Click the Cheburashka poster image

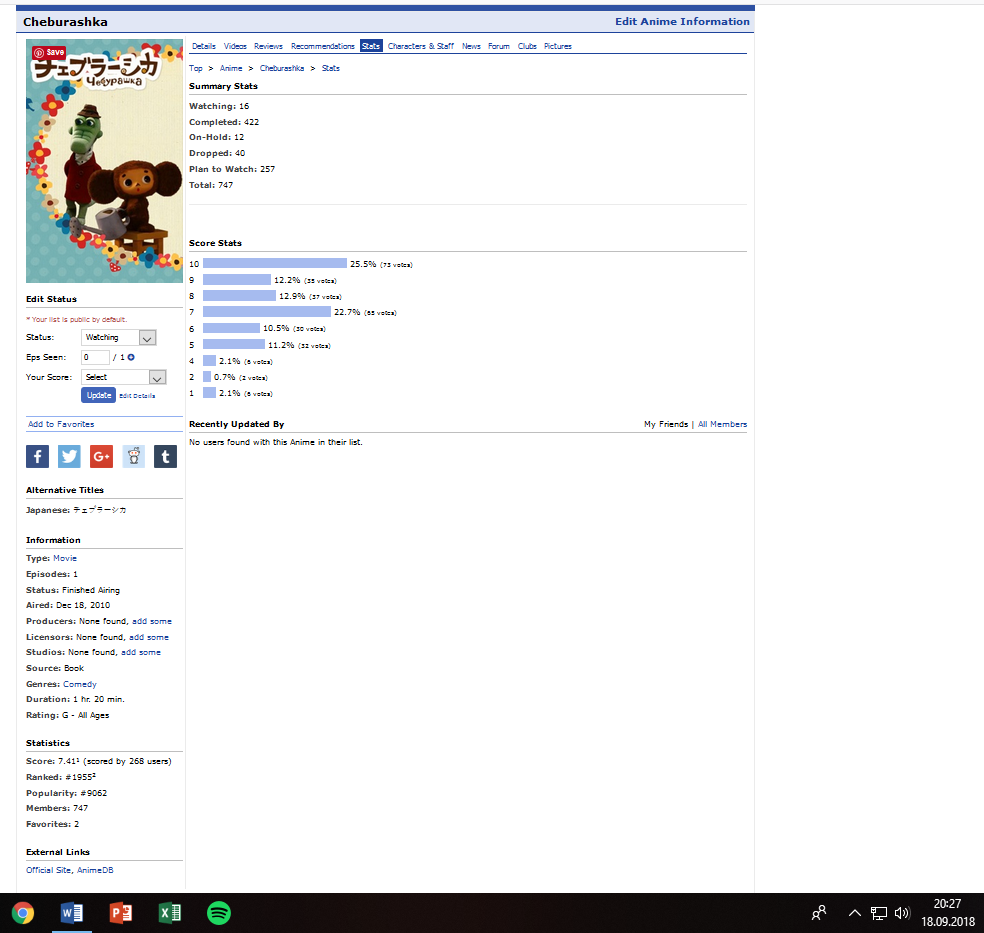[x=104, y=161]
